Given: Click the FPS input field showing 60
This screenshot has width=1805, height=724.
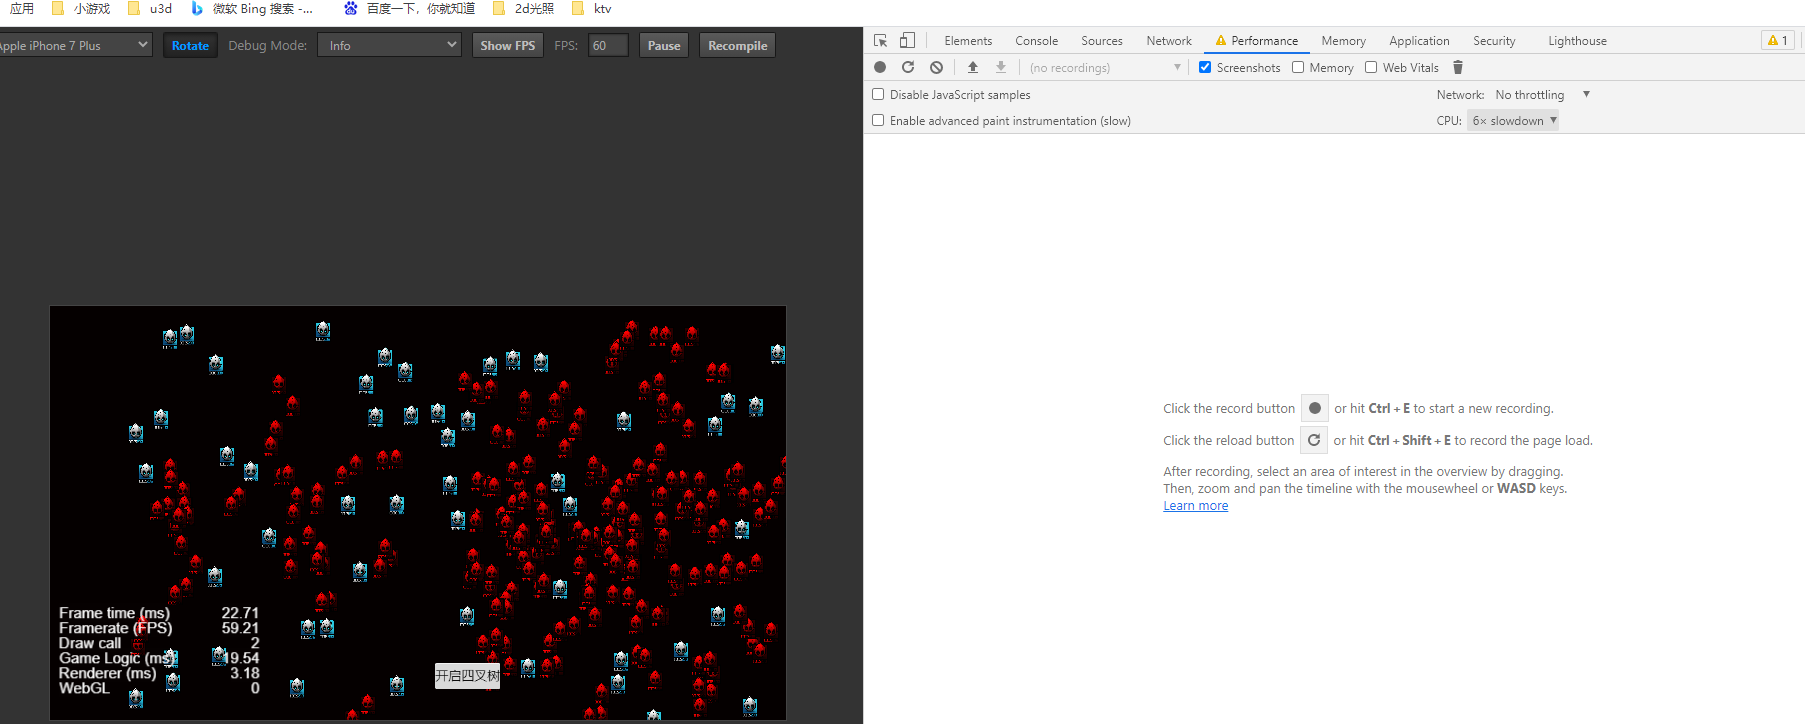Looking at the screenshot, I should (608, 45).
